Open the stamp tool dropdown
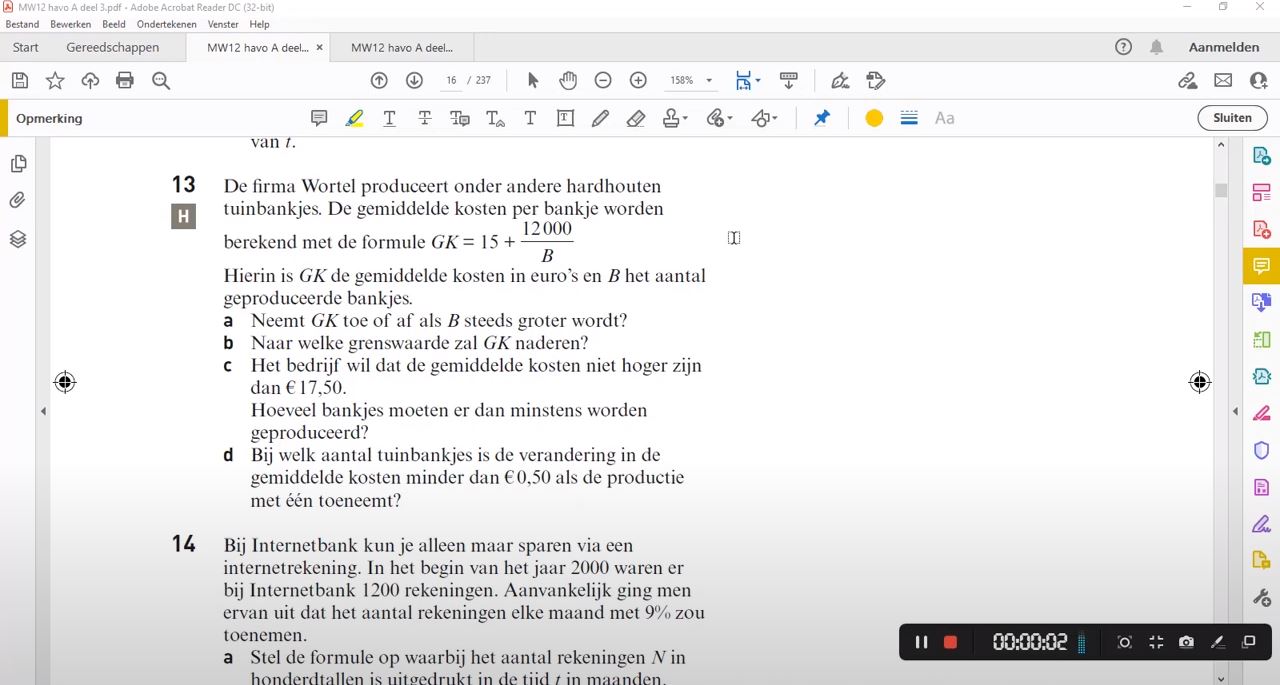Viewport: 1280px width, 685px height. 676,118
